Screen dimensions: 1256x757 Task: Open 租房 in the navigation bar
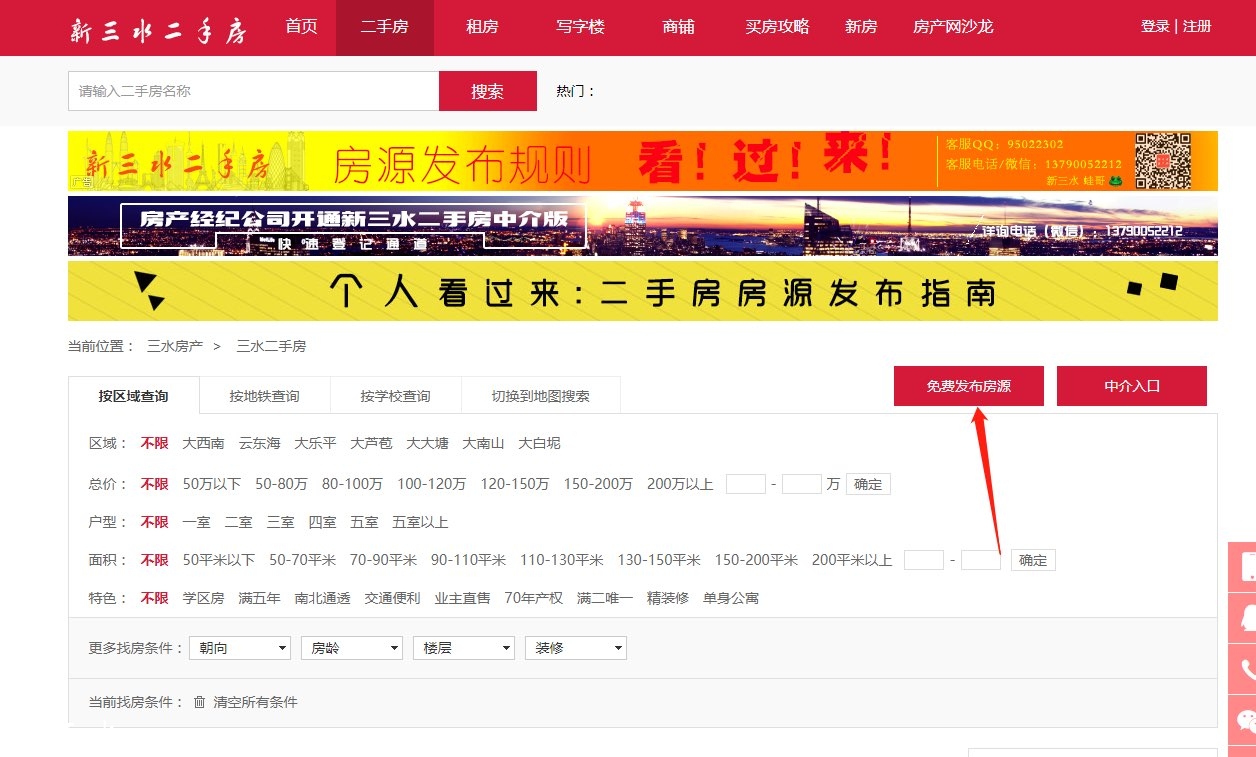click(x=482, y=27)
